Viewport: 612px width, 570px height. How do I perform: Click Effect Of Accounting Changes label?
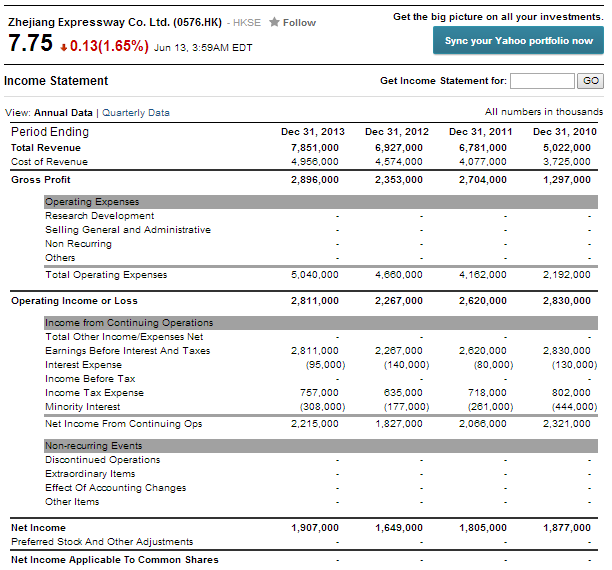116,488
